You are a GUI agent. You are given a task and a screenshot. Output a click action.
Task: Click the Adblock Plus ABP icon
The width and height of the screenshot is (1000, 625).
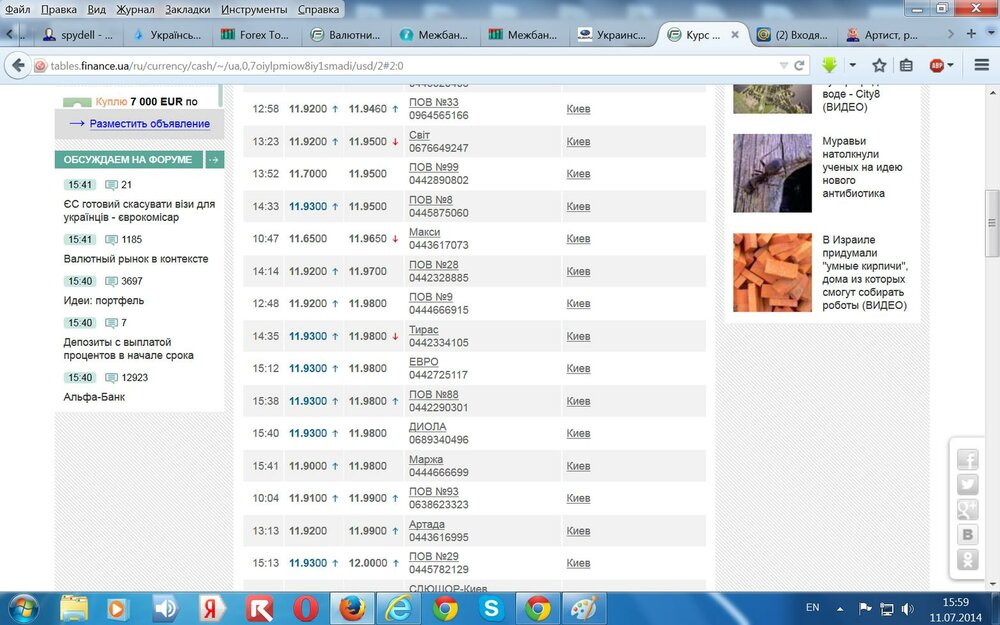pos(936,65)
